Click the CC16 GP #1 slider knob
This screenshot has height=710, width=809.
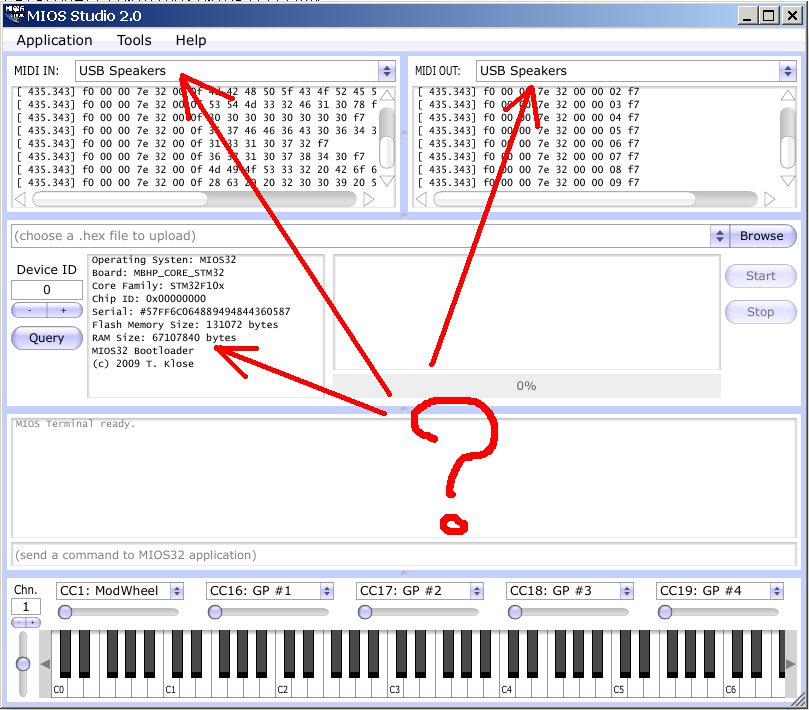[x=215, y=612]
